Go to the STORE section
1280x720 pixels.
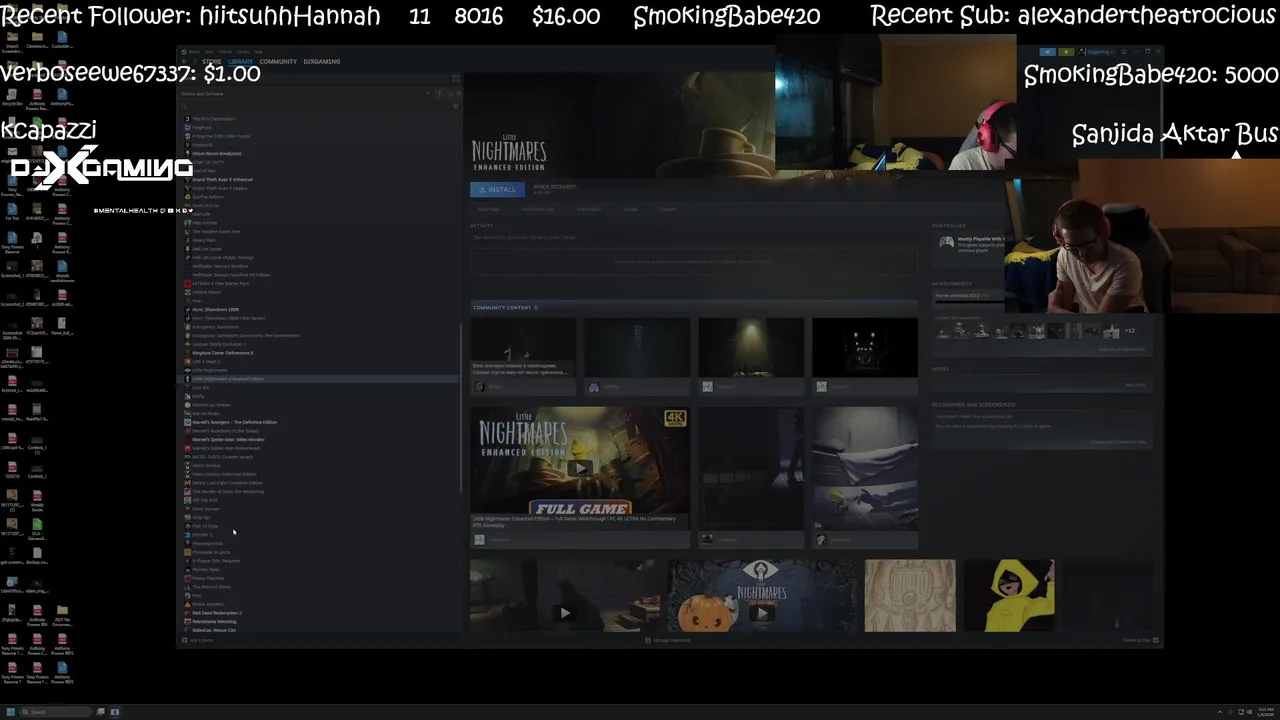point(212,62)
